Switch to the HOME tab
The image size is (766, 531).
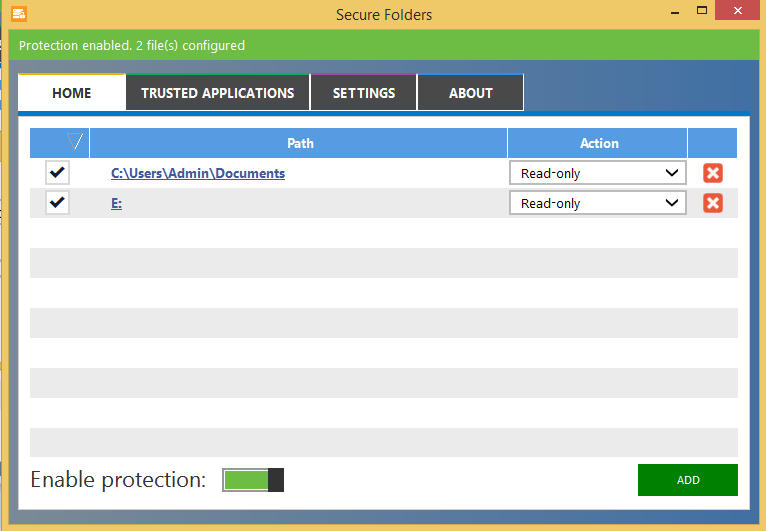pos(72,92)
